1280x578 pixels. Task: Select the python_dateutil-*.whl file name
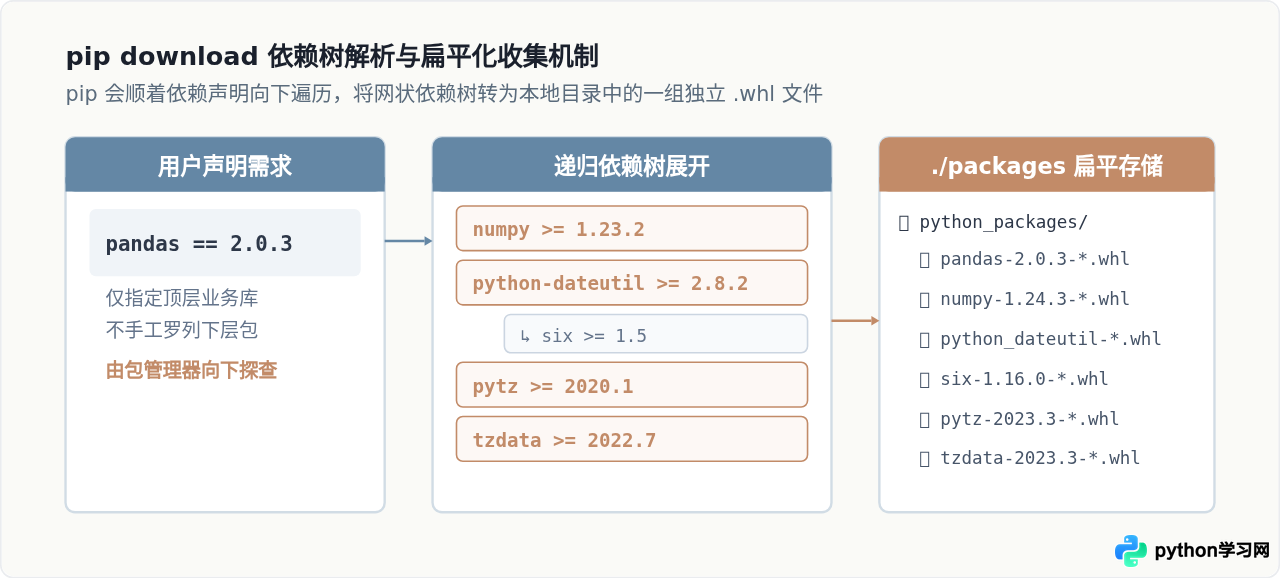click(x=1051, y=339)
